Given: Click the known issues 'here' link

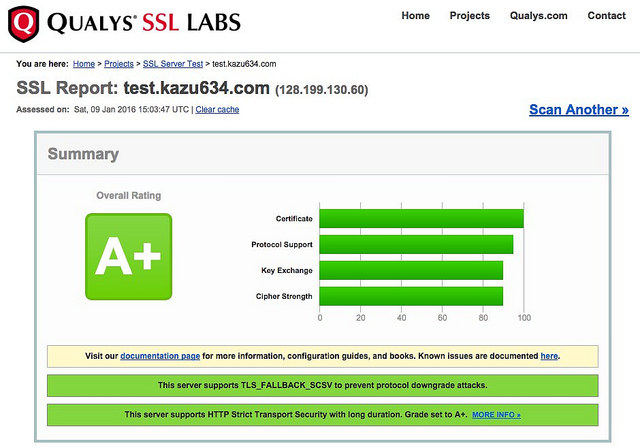Looking at the screenshot, I should [x=549, y=356].
